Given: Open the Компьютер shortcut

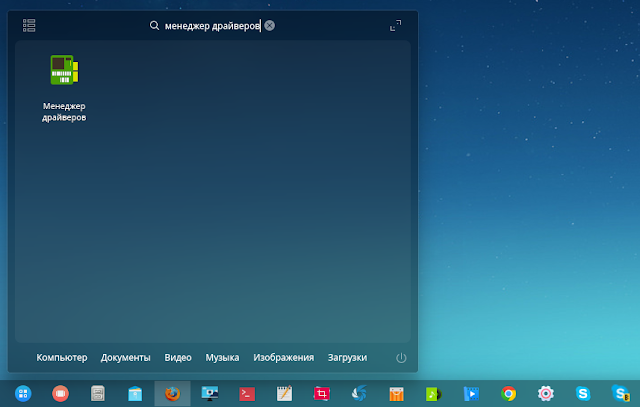Looking at the screenshot, I should point(62,358).
